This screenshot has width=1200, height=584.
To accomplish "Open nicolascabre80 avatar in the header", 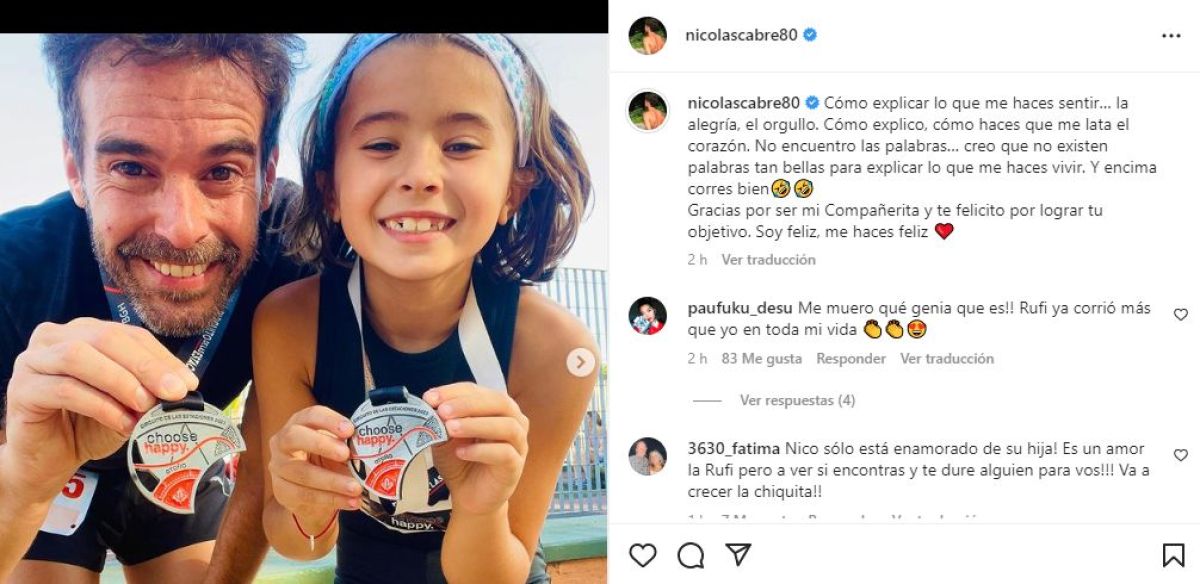I will pos(647,35).
